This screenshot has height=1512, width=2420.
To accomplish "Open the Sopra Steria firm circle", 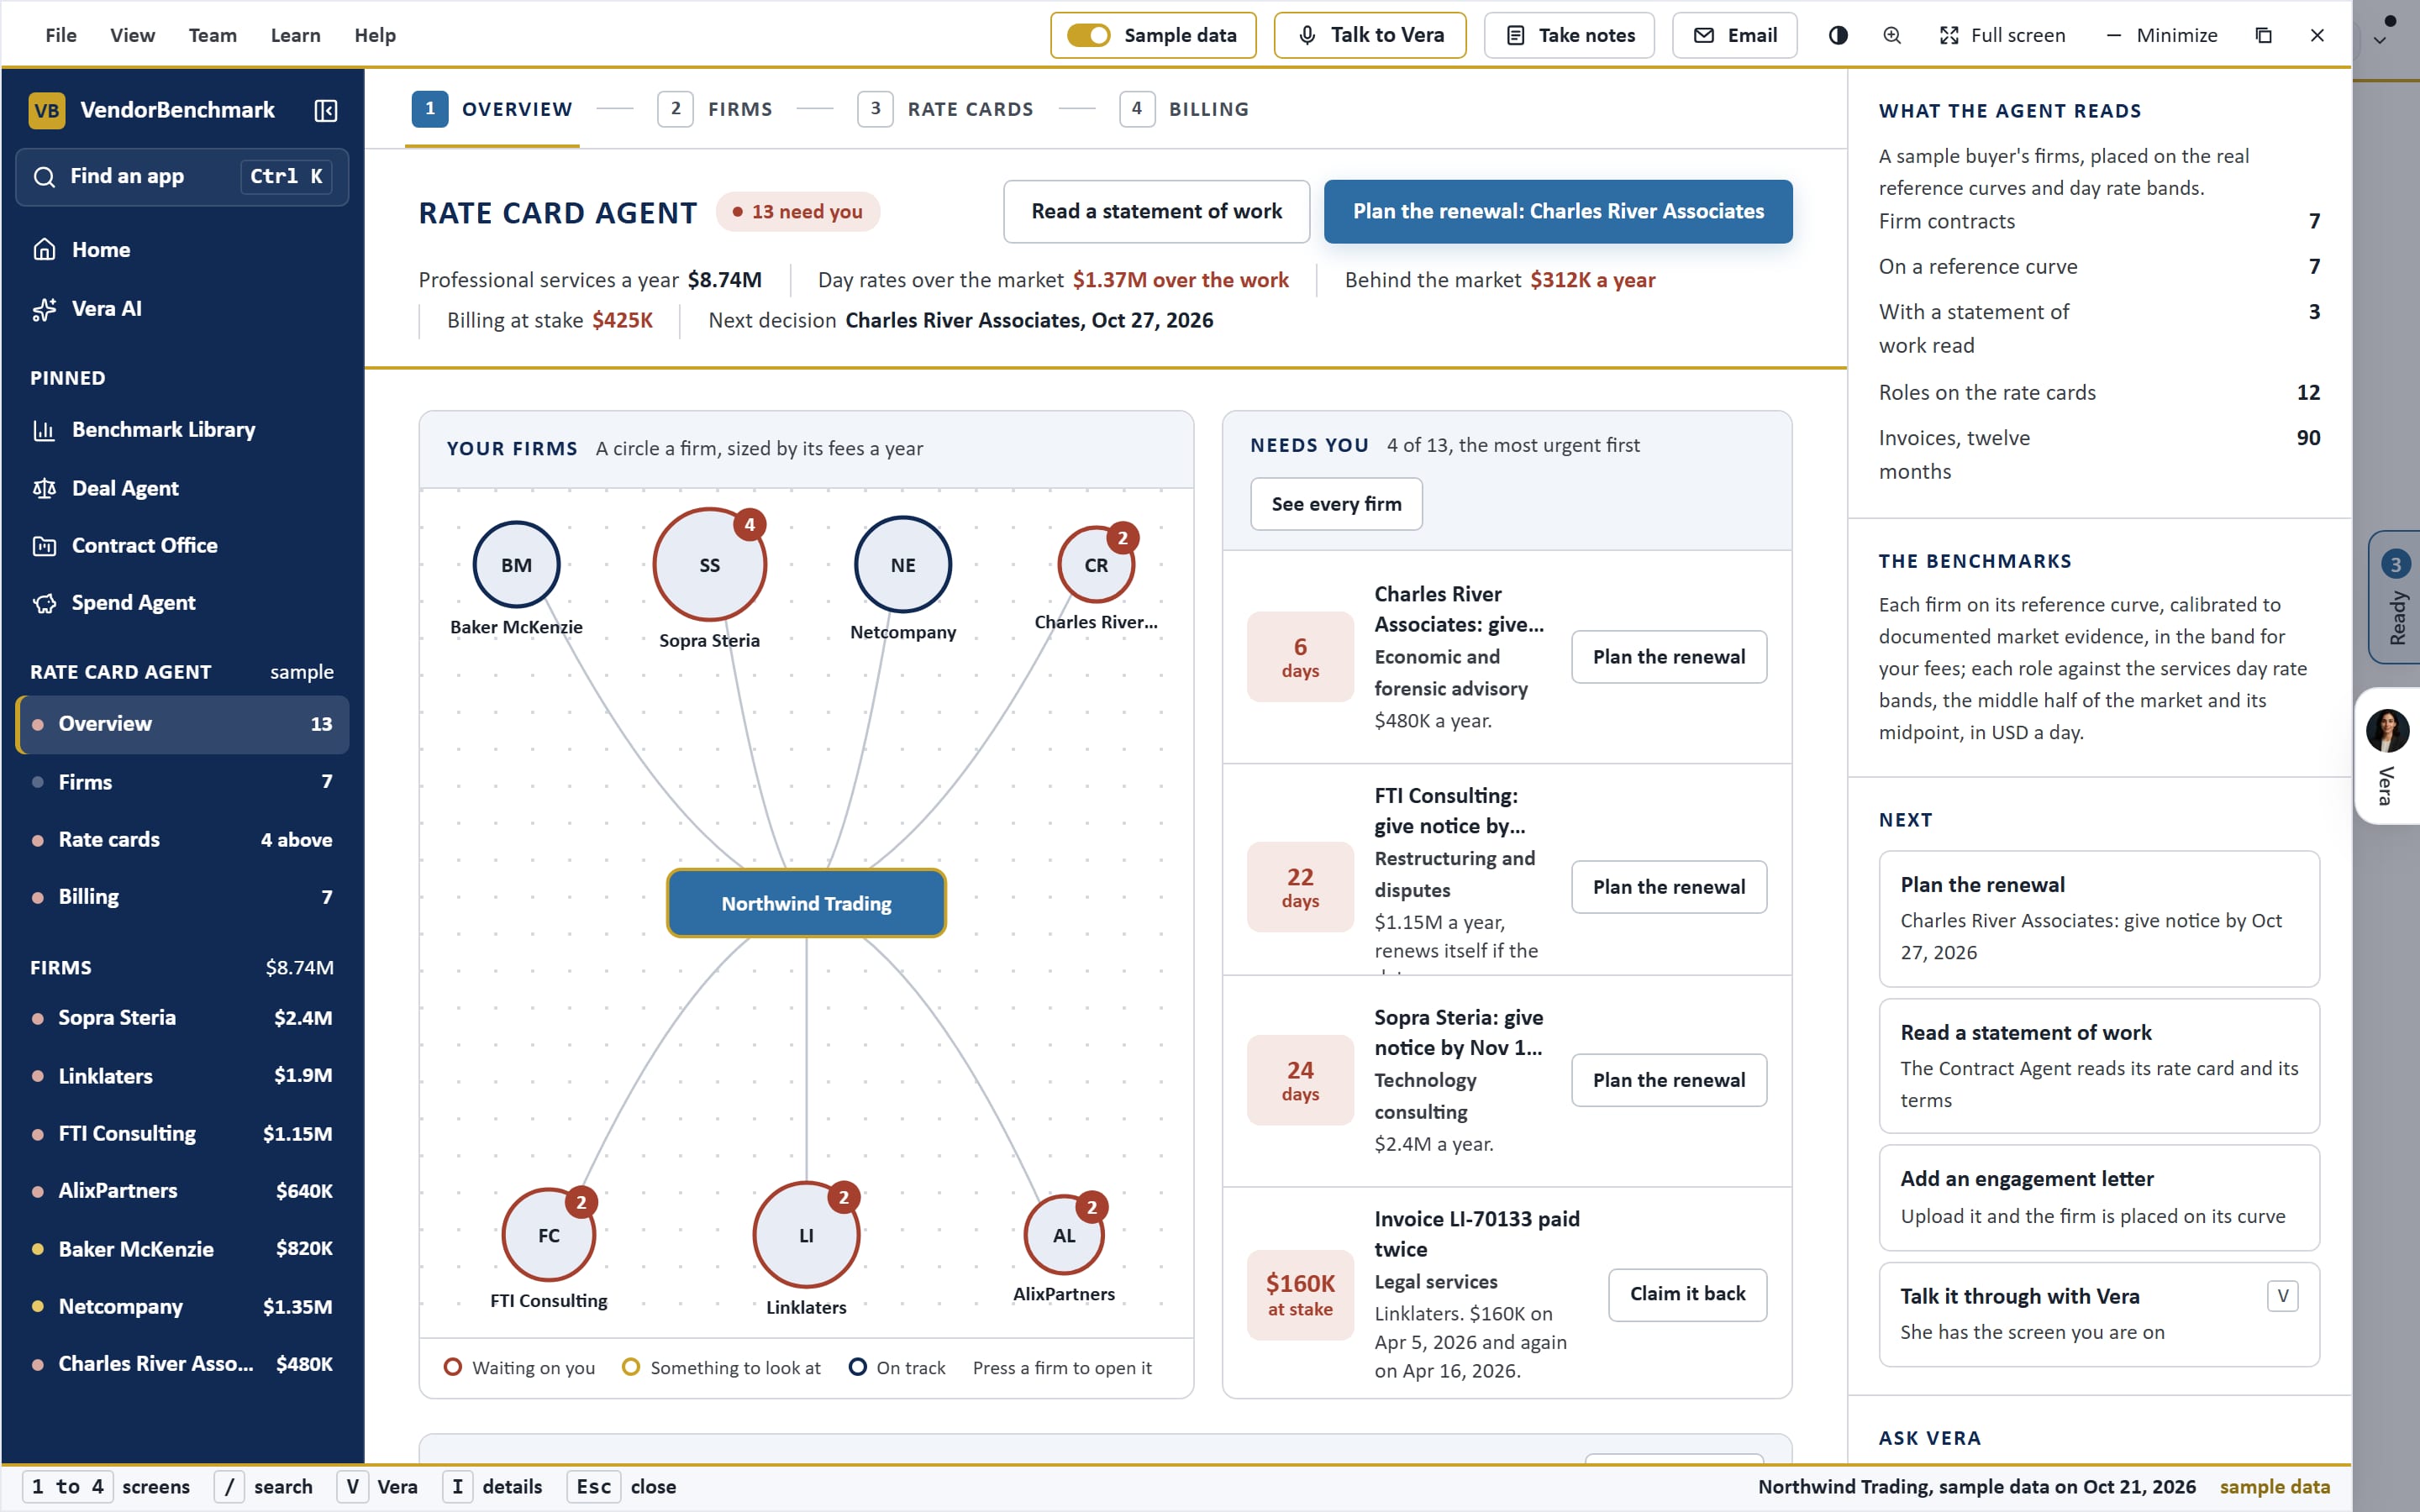I will click(x=709, y=565).
